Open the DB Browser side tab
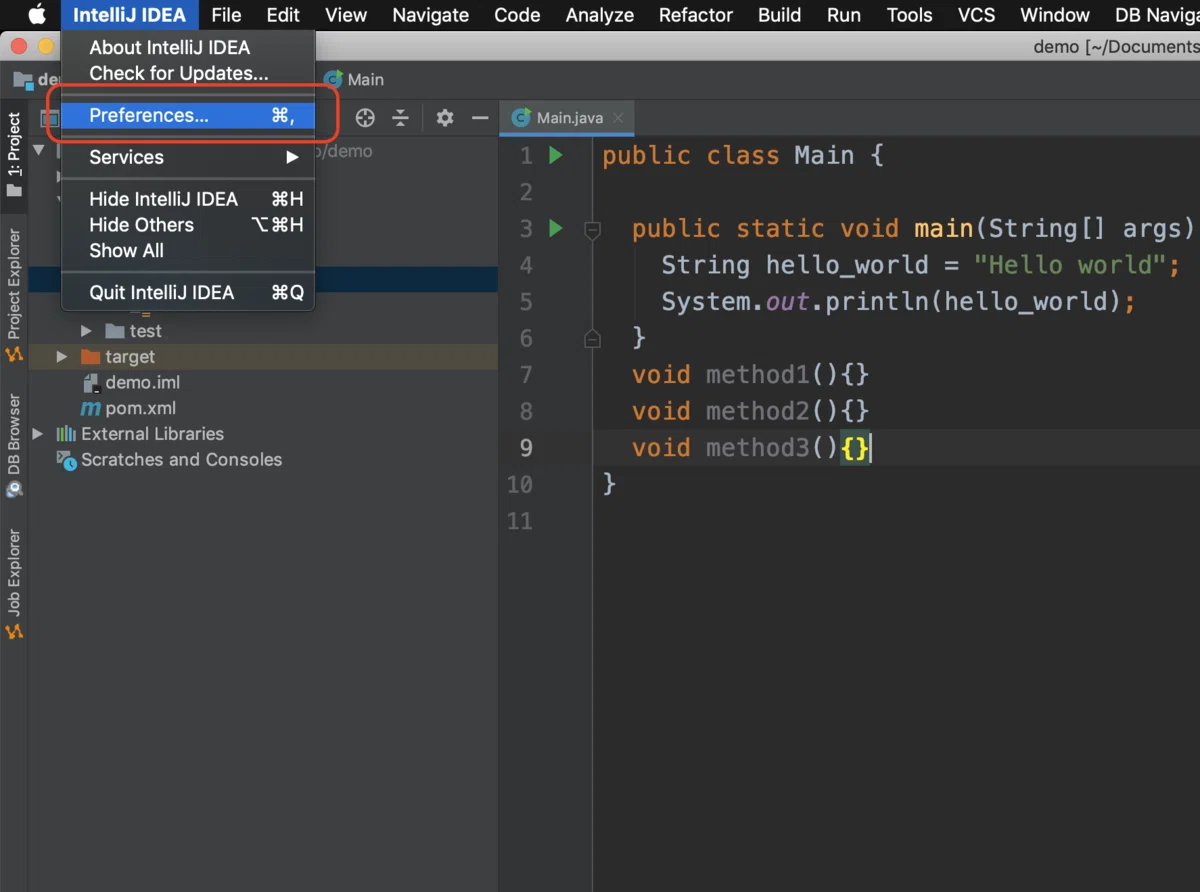 coord(14,446)
